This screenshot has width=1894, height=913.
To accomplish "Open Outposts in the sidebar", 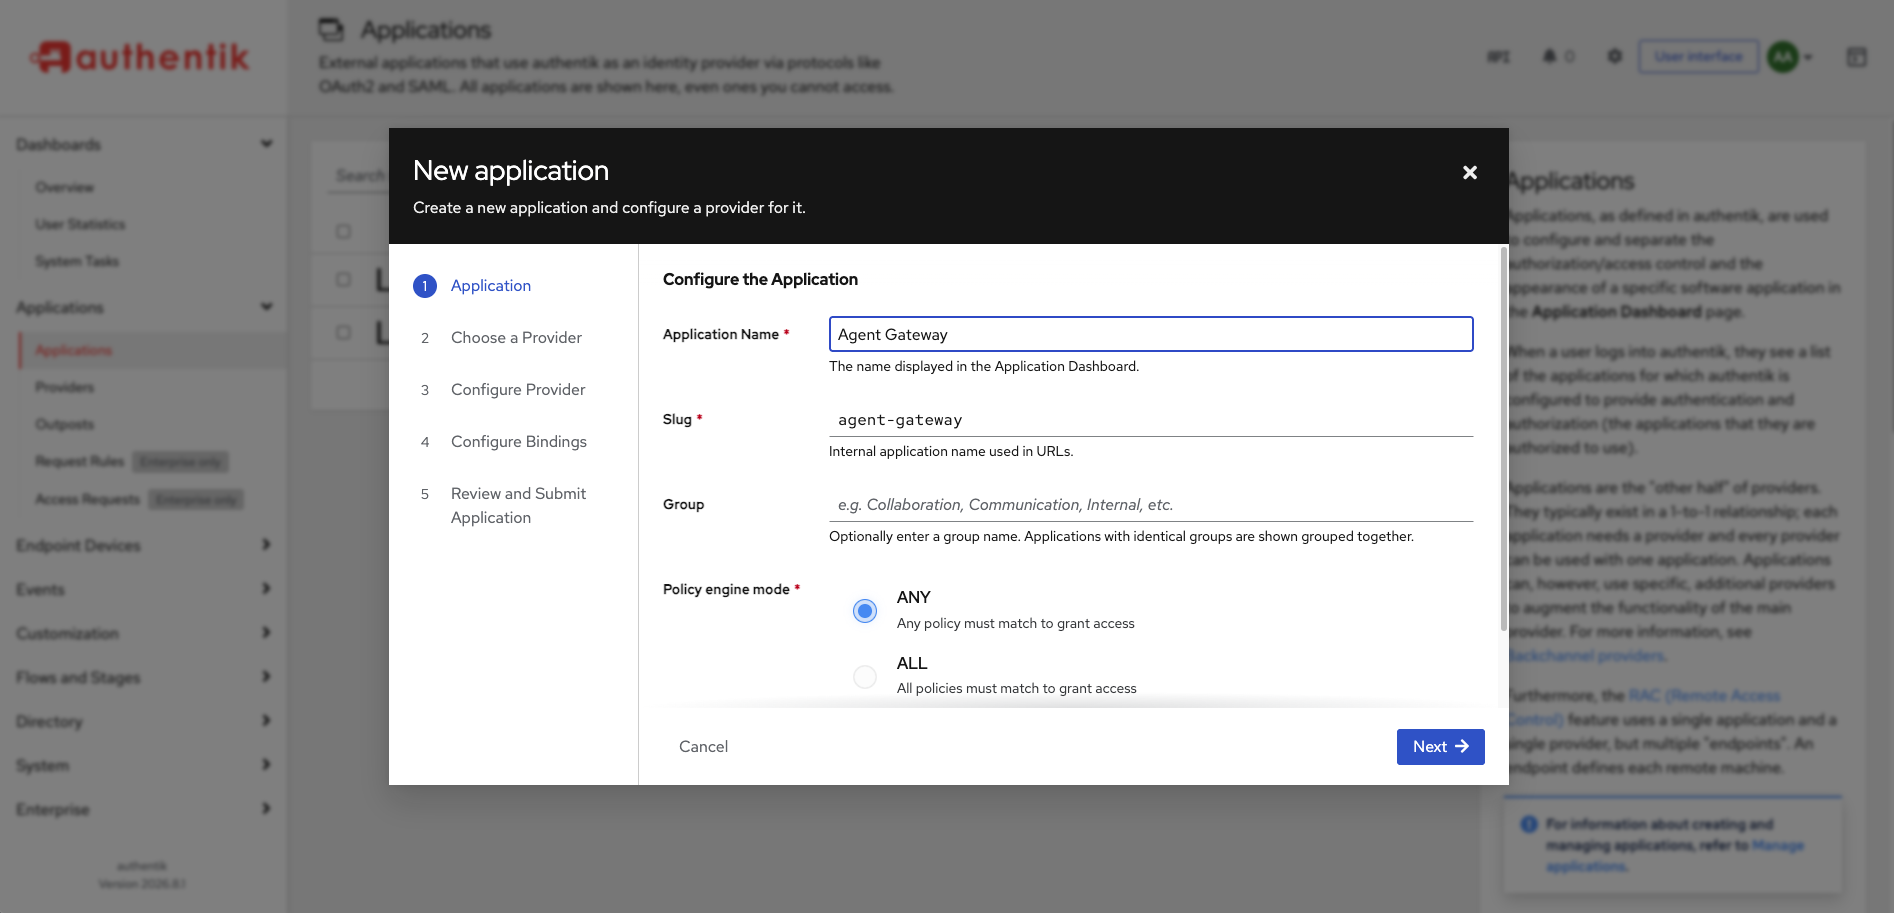I will (64, 424).
